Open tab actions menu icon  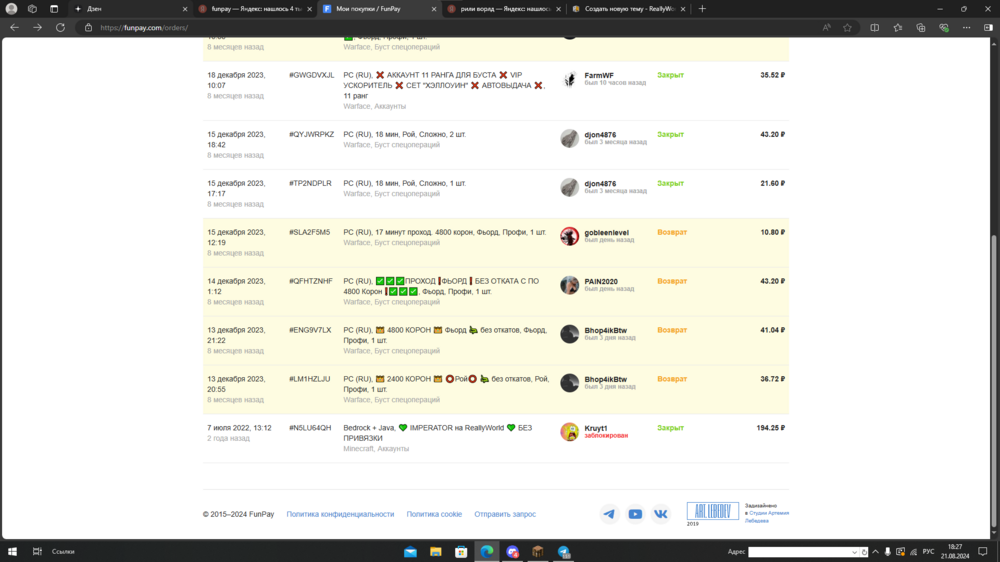[54, 9]
